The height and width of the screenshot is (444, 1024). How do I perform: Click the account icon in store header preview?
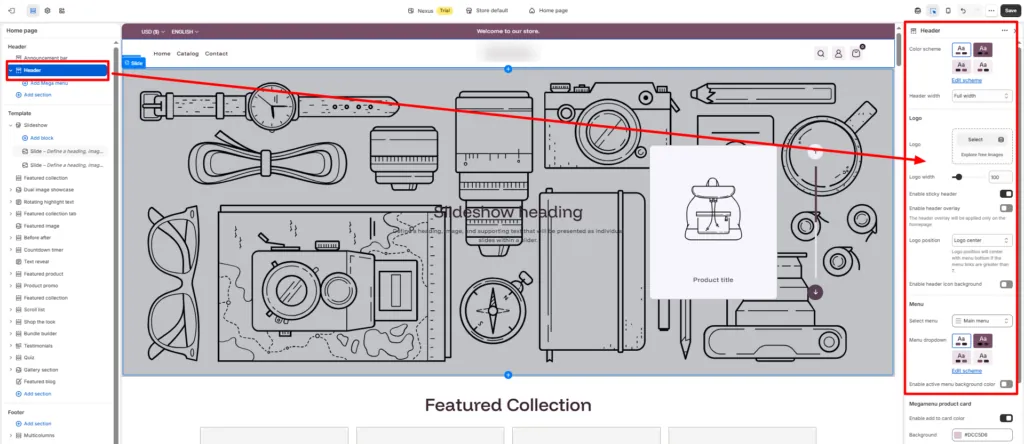pos(839,54)
